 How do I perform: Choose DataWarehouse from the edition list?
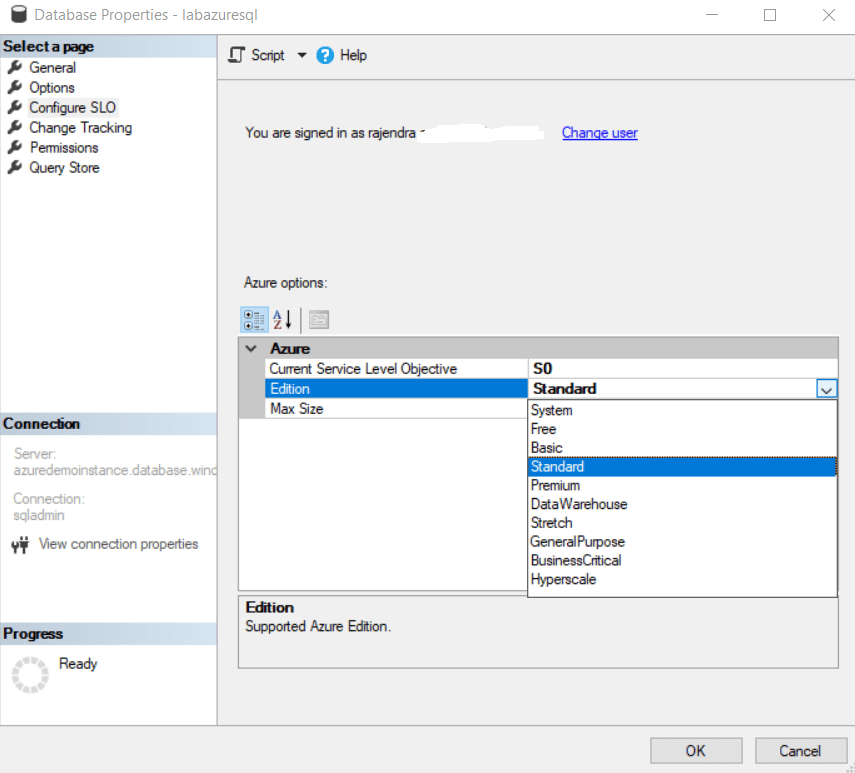click(682, 504)
